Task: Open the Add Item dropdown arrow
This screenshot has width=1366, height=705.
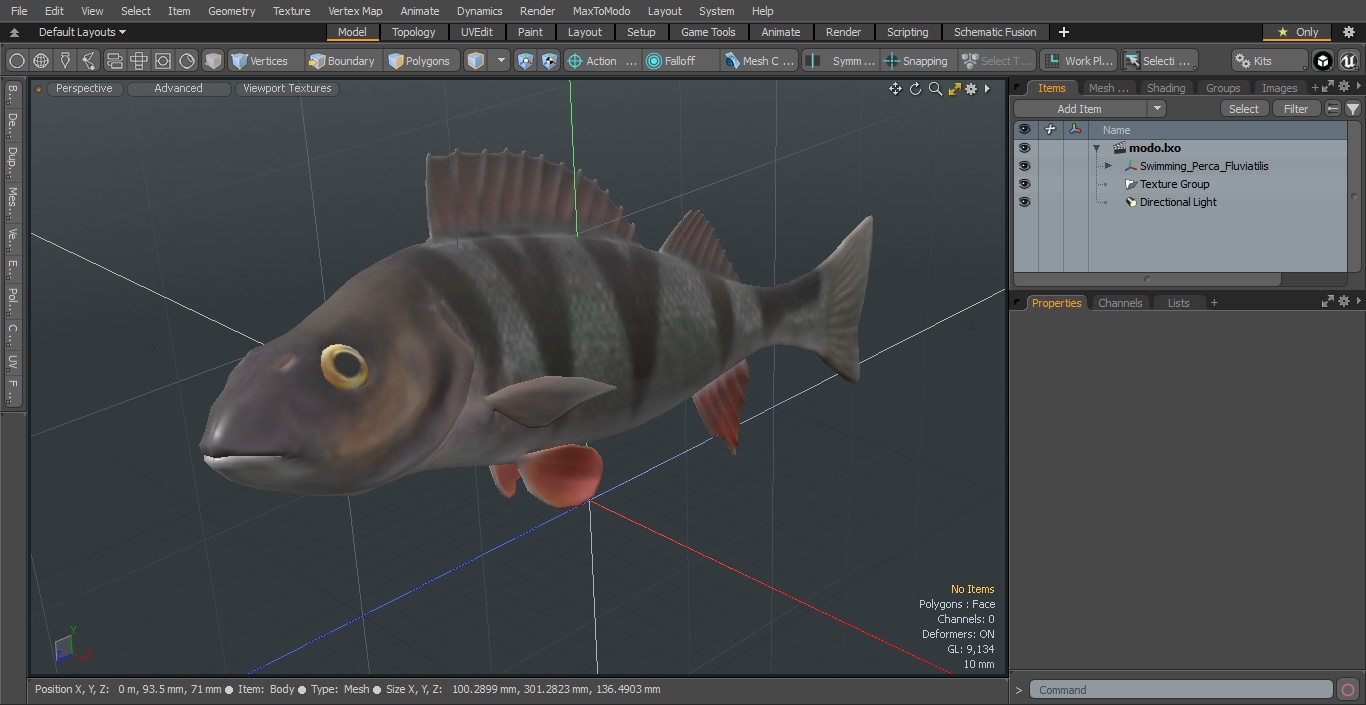Action: 1157,109
